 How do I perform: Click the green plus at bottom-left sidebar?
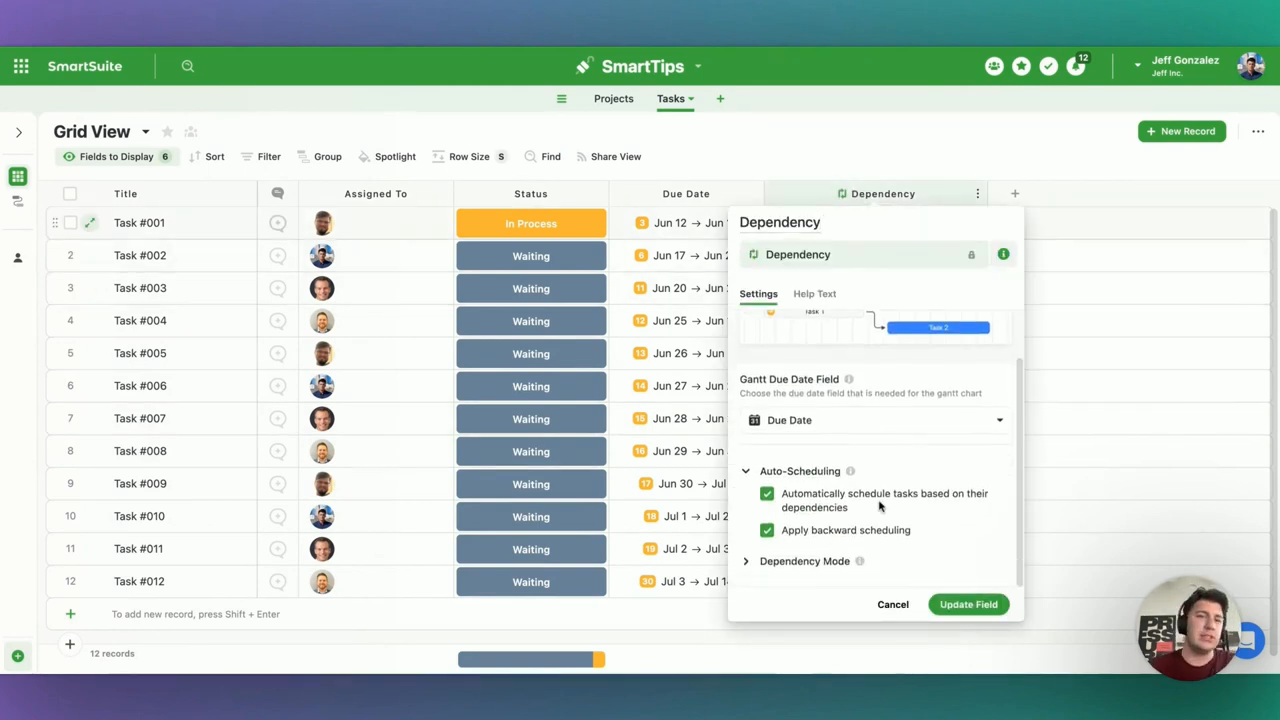tap(18, 656)
